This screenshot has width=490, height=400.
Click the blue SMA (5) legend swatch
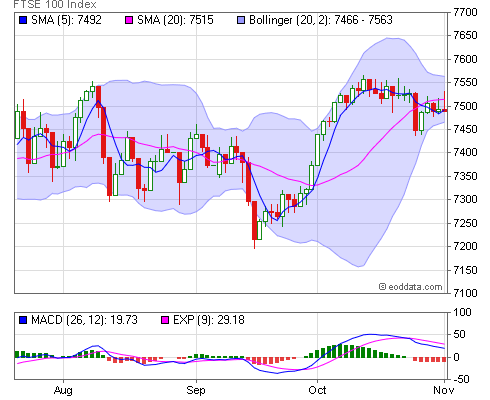click(x=23, y=21)
